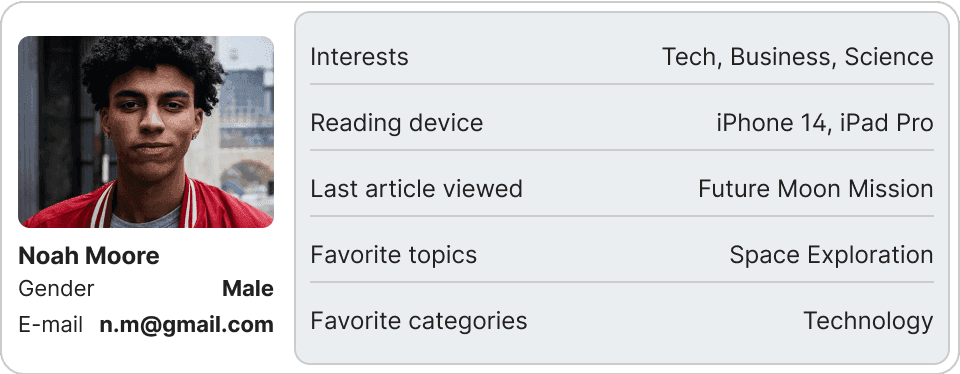The width and height of the screenshot is (960, 374).
Task: Click the Favorite topics label
Action: 394,255
